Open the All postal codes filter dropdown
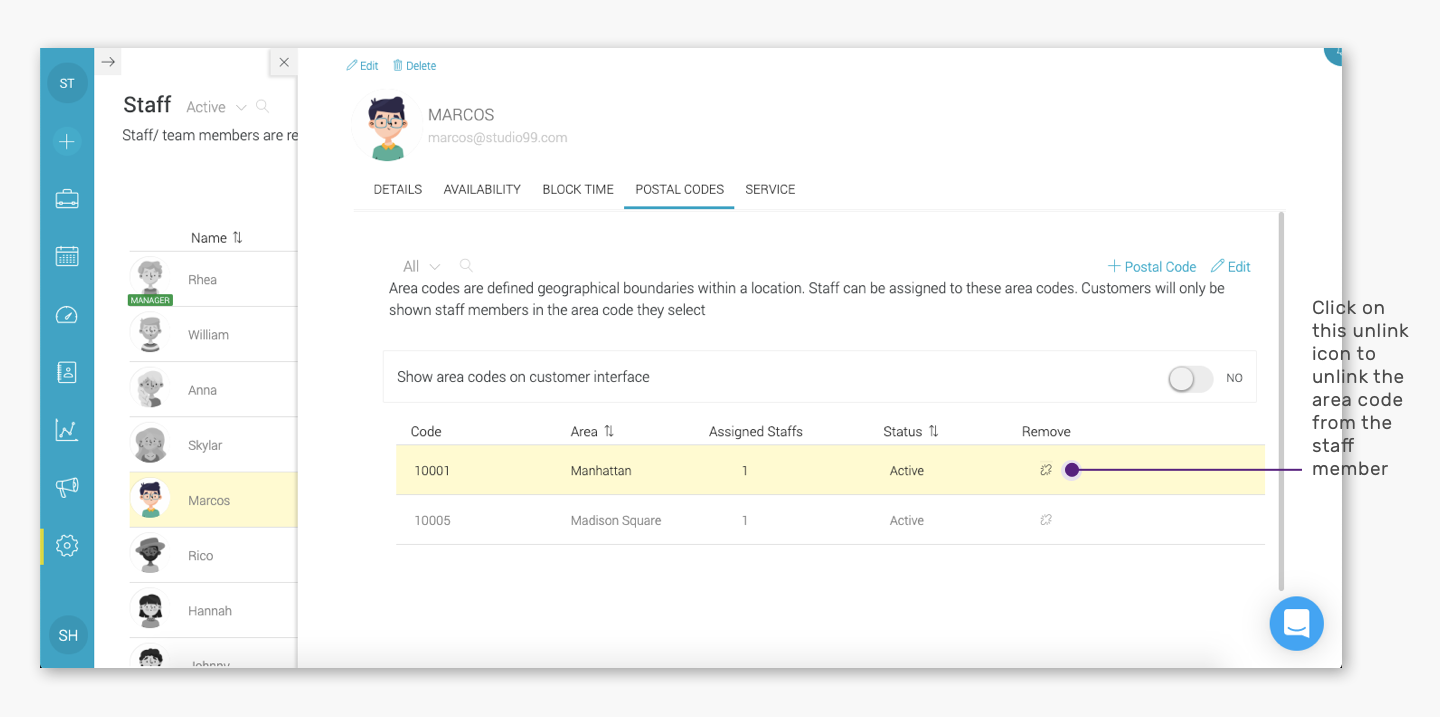Viewport: 1440px width, 718px height. coord(421,267)
